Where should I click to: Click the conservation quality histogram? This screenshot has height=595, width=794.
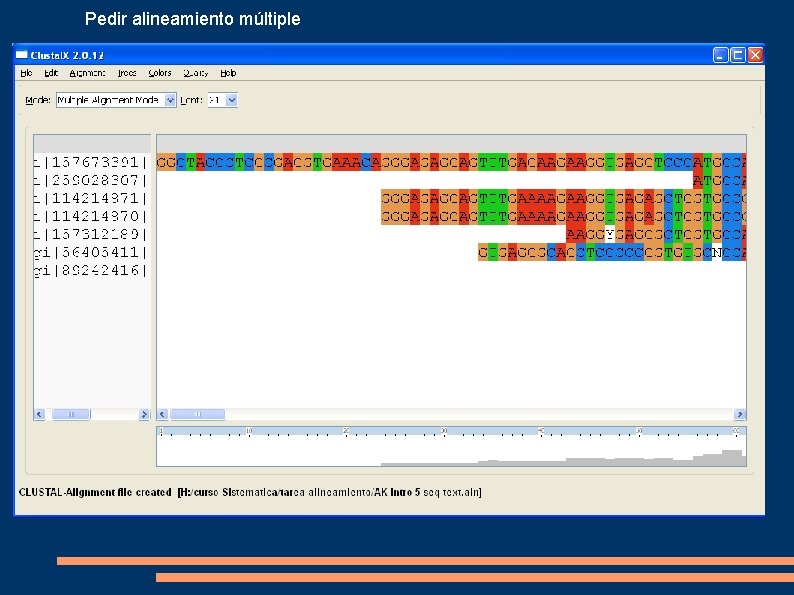[x=451, y=452]
